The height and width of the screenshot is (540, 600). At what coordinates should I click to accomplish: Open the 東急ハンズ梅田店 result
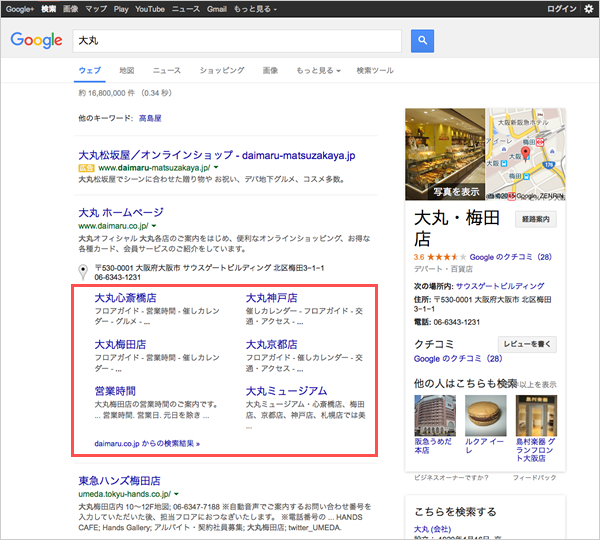click(x=119, y=481)
